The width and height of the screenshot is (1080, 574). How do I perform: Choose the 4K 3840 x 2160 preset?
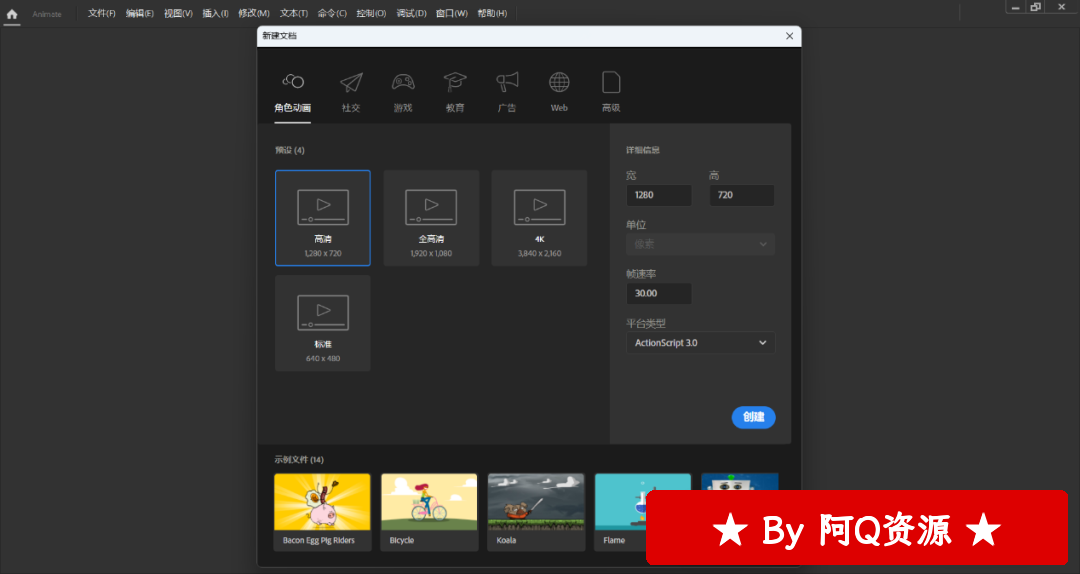pos(539,218)
